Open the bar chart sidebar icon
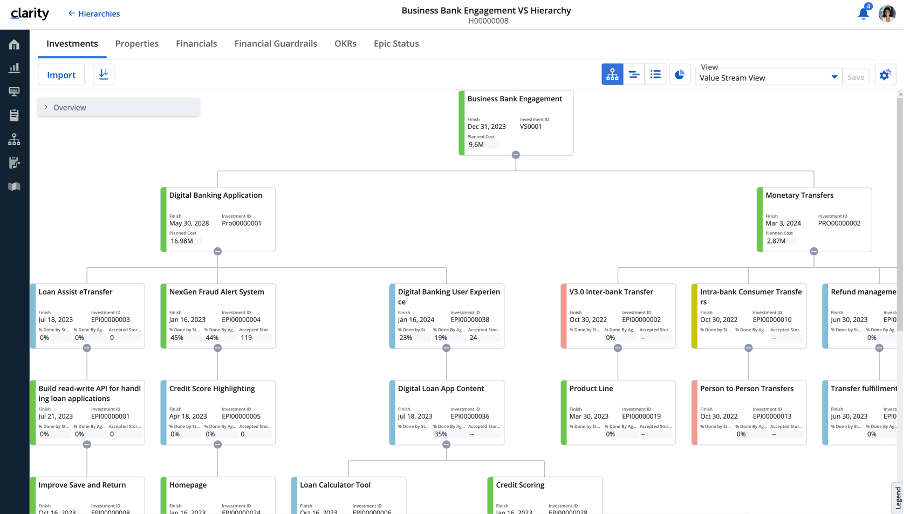The height and width of the screenshot is (514, 904). 14,68
